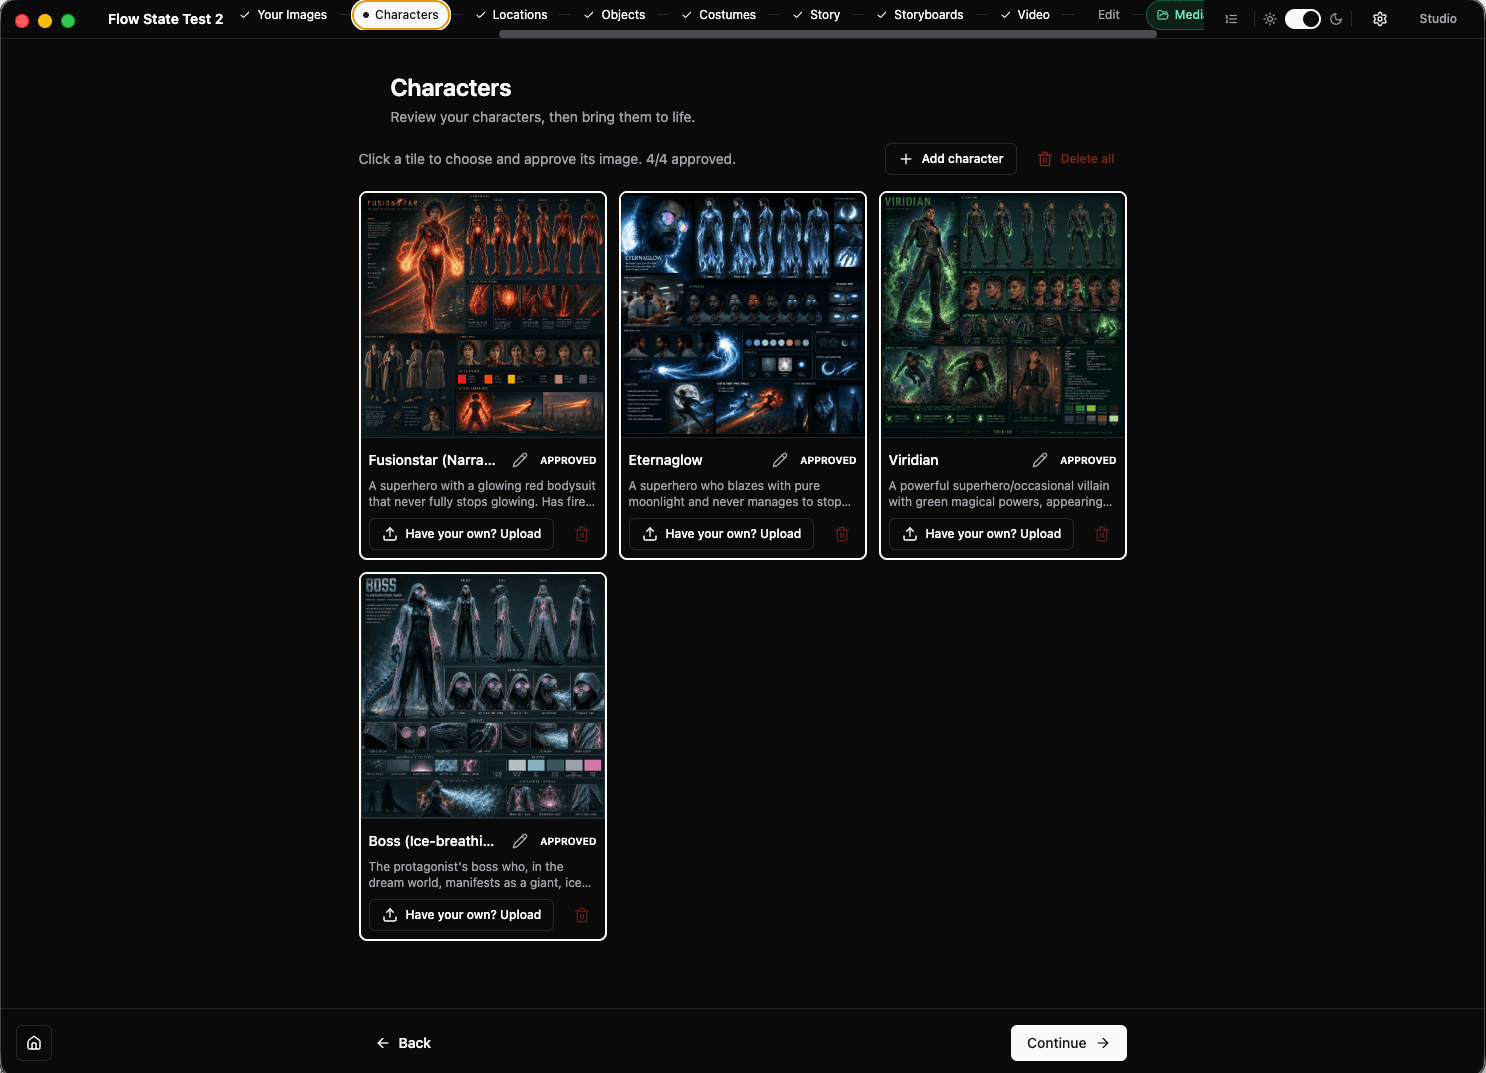Upload own image for Viridian
1486x1073 pixels.
981,534
